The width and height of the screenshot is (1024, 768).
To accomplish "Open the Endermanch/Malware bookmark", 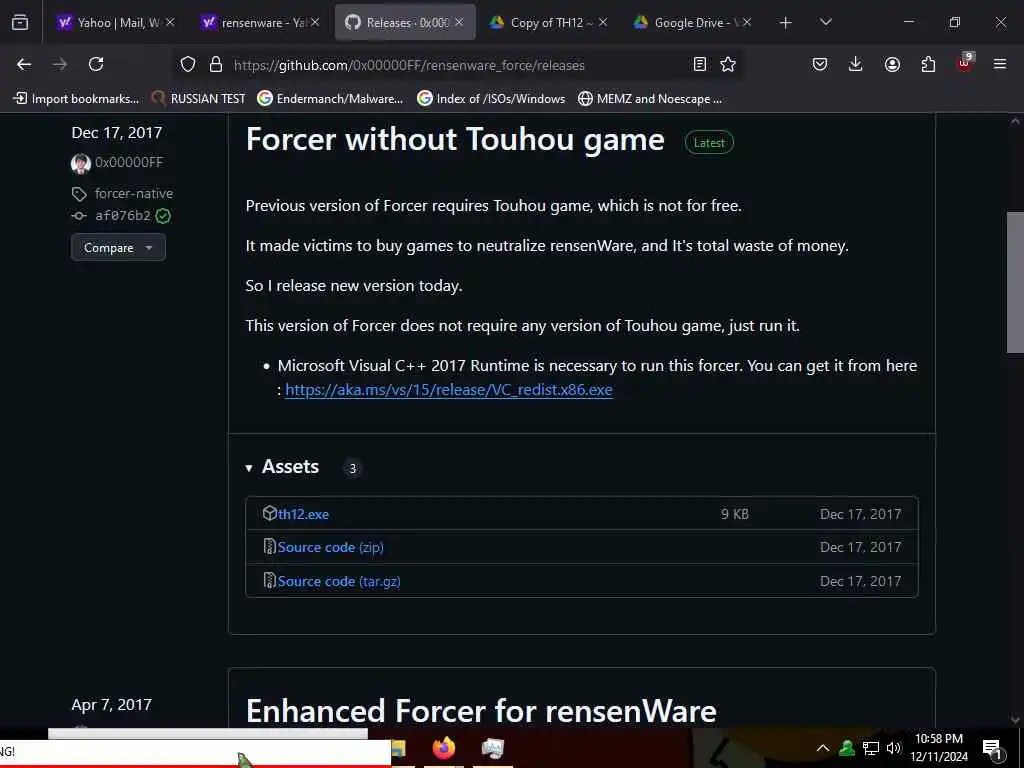I will click(330, 99).
